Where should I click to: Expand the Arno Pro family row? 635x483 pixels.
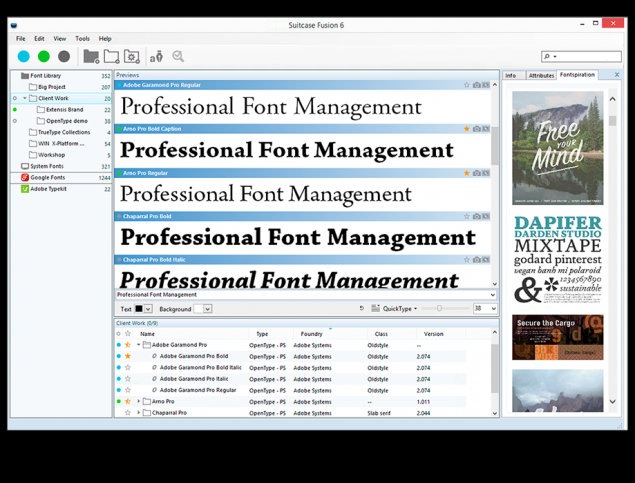click(139, 402)
